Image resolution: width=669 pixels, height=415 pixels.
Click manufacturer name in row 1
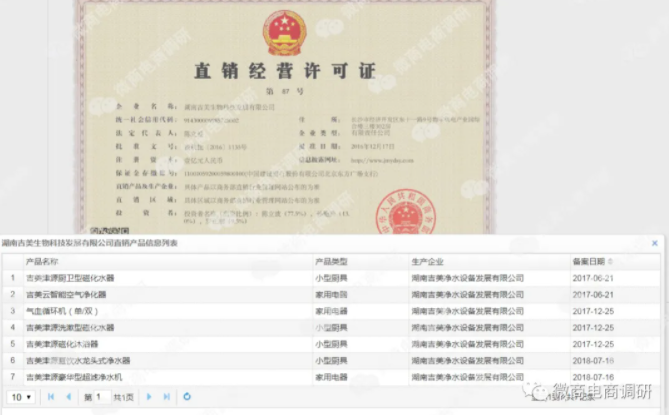468,278
